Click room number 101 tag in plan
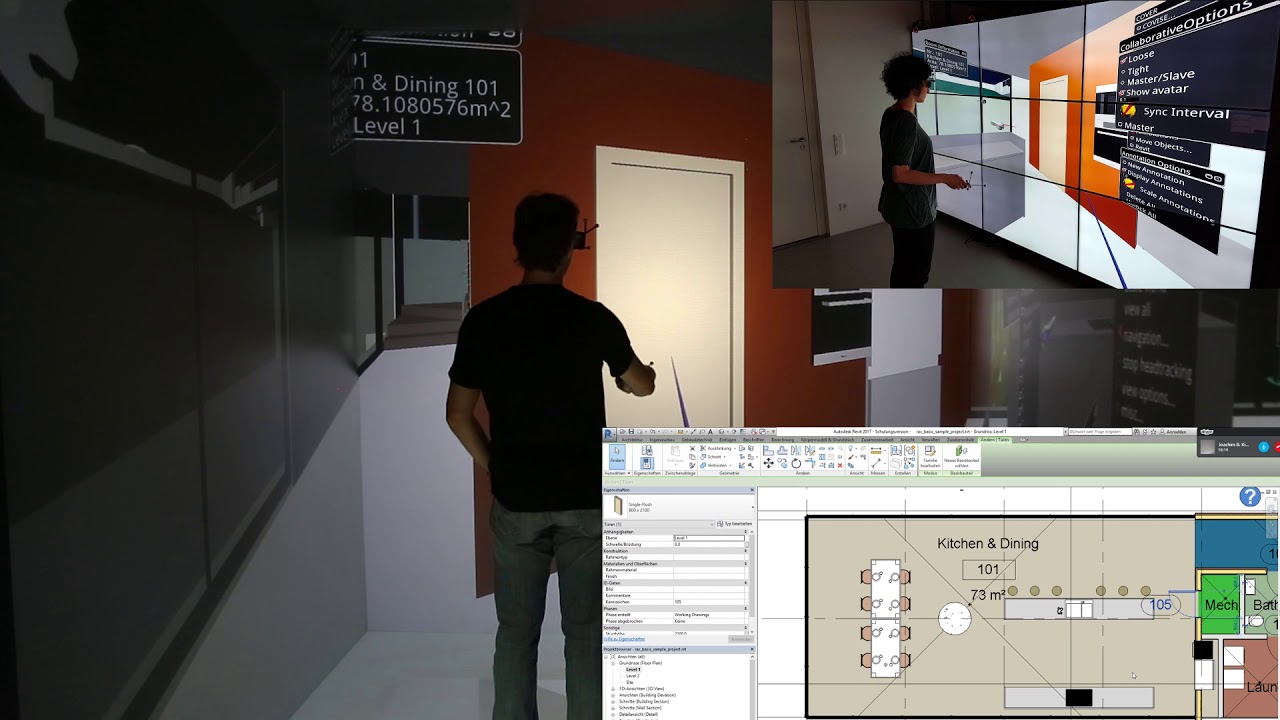The image size is (1280, 720). click(x=988, y=570)
